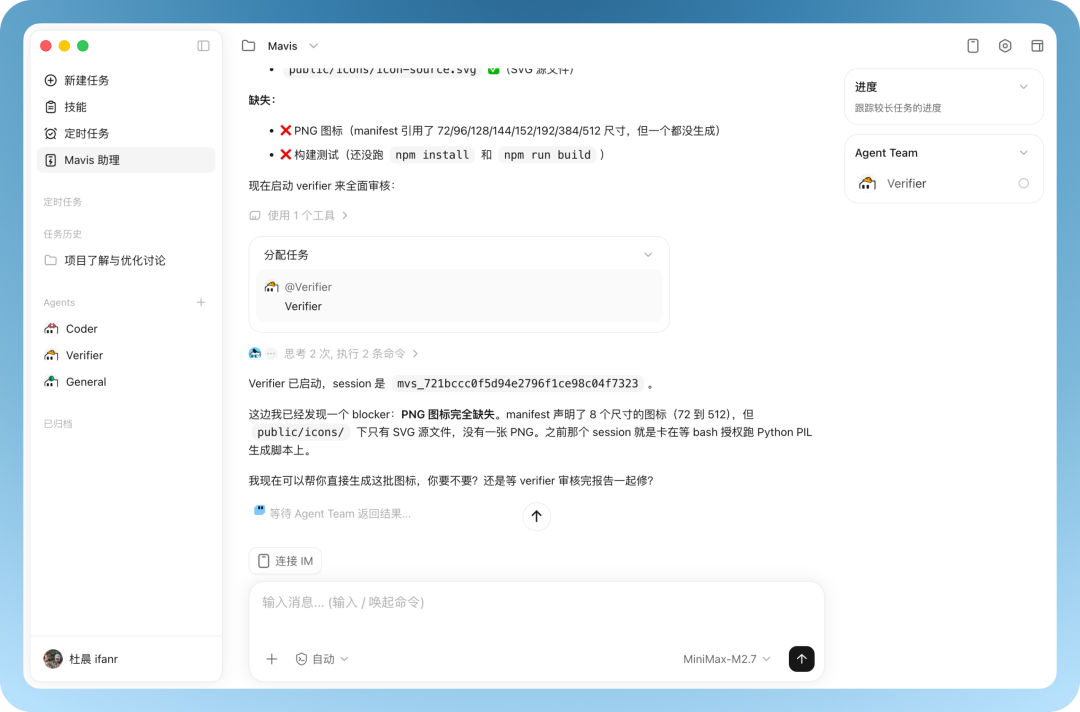Select Mavis 助理 in the sidebar
Viewport: 1080px width, 712px height.
pos(126,160)
